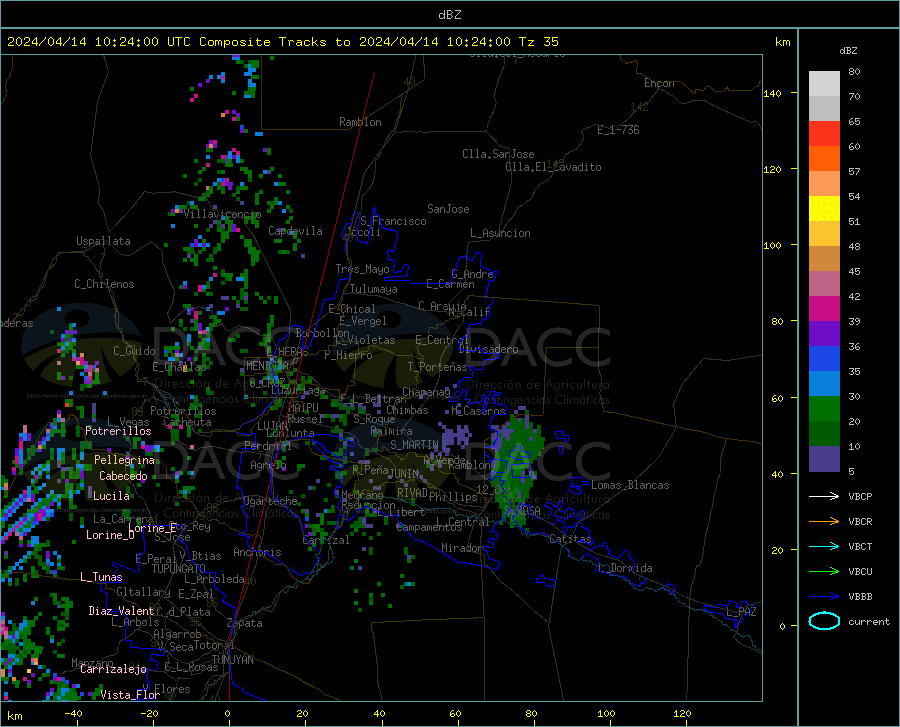The width and height of the screenshot is (900, 727).
Task: Pick the magenta 42 dBZ color swatch
Action: (x=824, y=309)
